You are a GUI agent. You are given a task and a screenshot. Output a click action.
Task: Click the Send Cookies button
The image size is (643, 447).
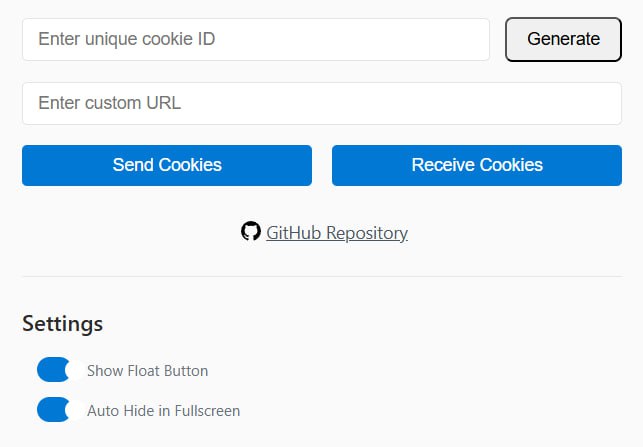click(167, 165)
